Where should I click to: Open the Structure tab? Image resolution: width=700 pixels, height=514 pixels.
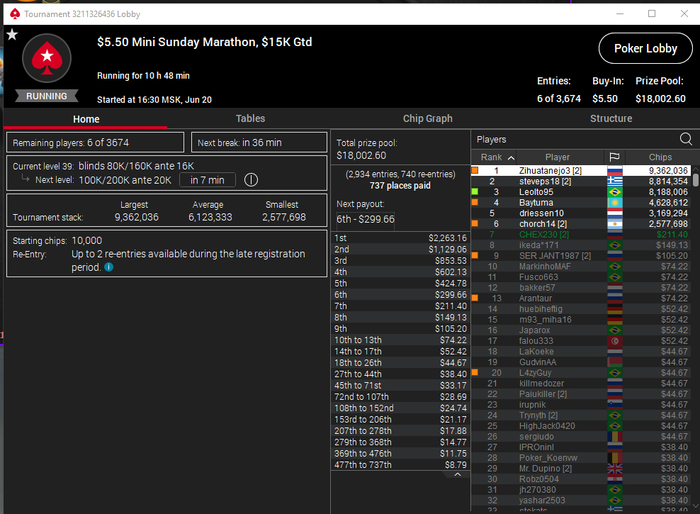click(x=611, y=118)
